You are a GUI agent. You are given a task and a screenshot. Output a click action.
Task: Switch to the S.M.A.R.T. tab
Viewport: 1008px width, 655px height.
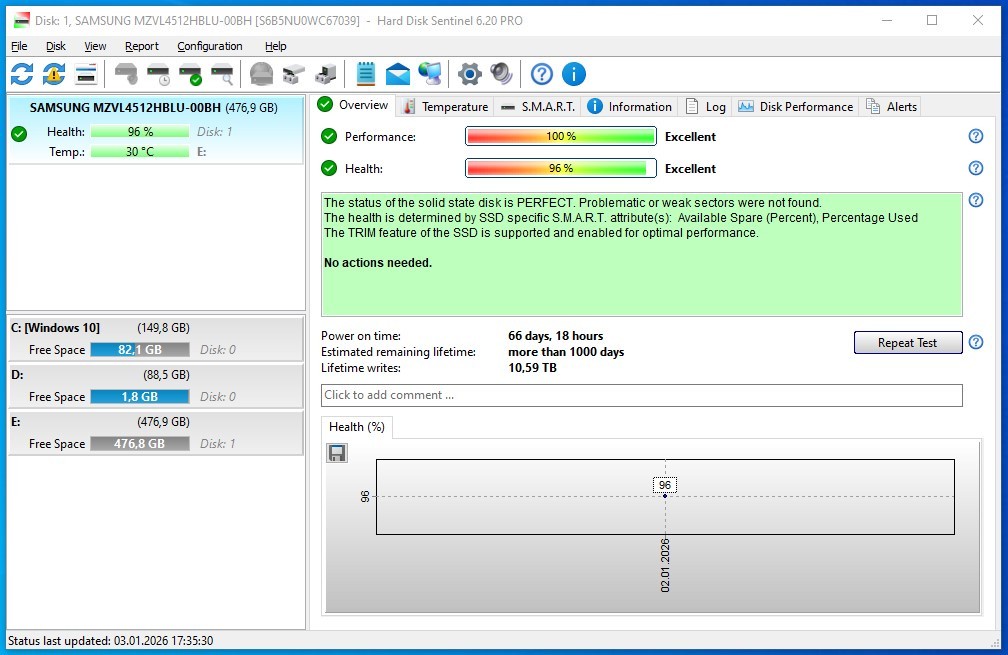538,107
